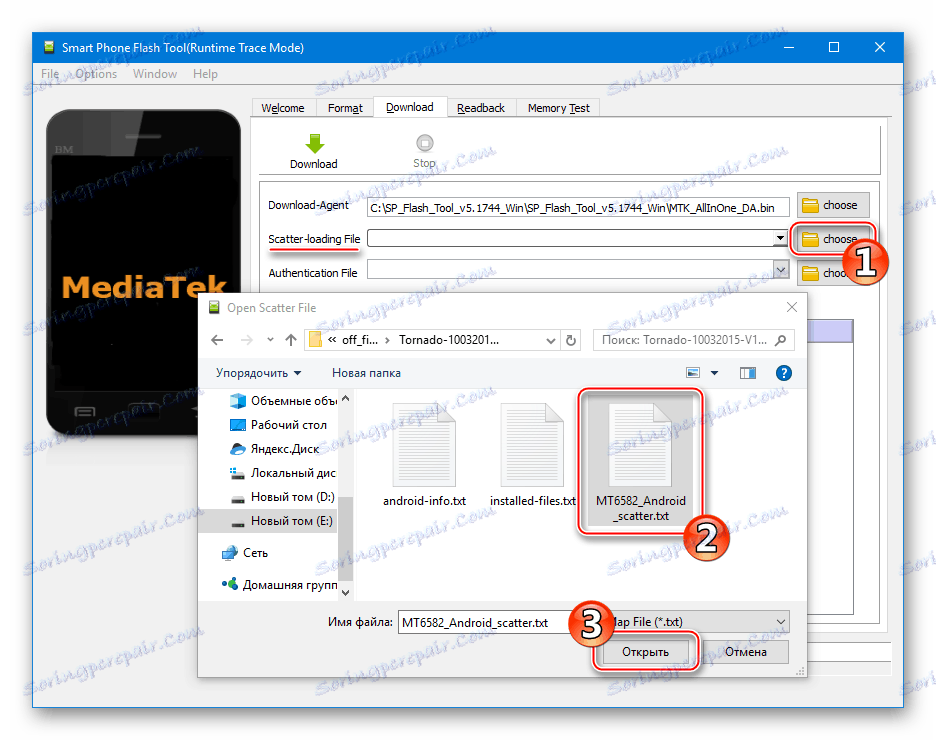The width and height of the screenshot is (936, 740).
Task: Switch to the Readback tab
Action: click(481, 108)
